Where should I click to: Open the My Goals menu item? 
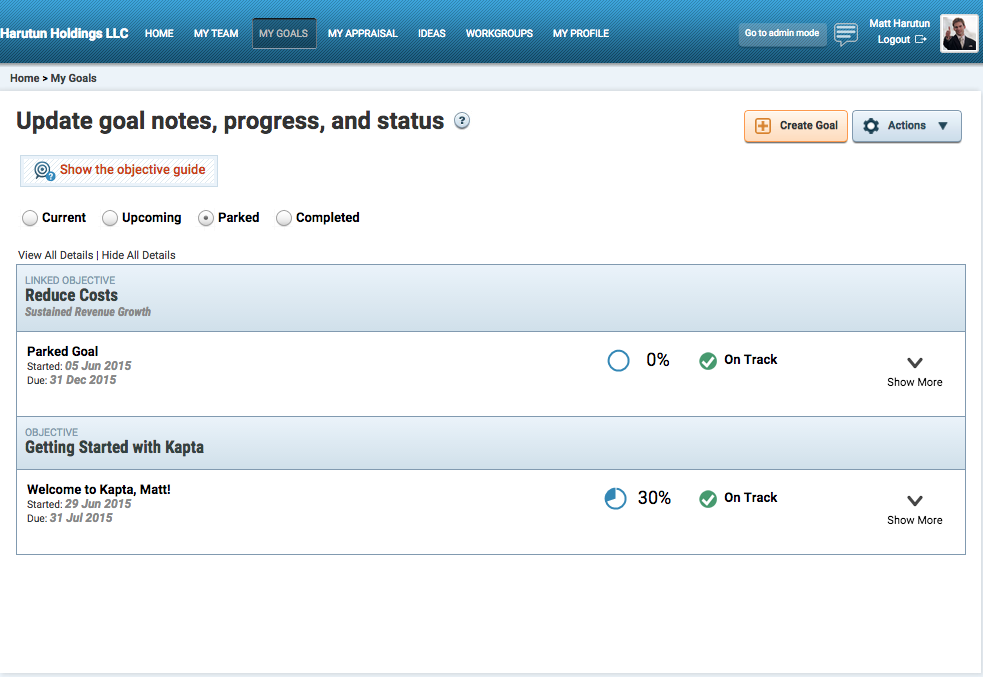[x=284, y=33]
